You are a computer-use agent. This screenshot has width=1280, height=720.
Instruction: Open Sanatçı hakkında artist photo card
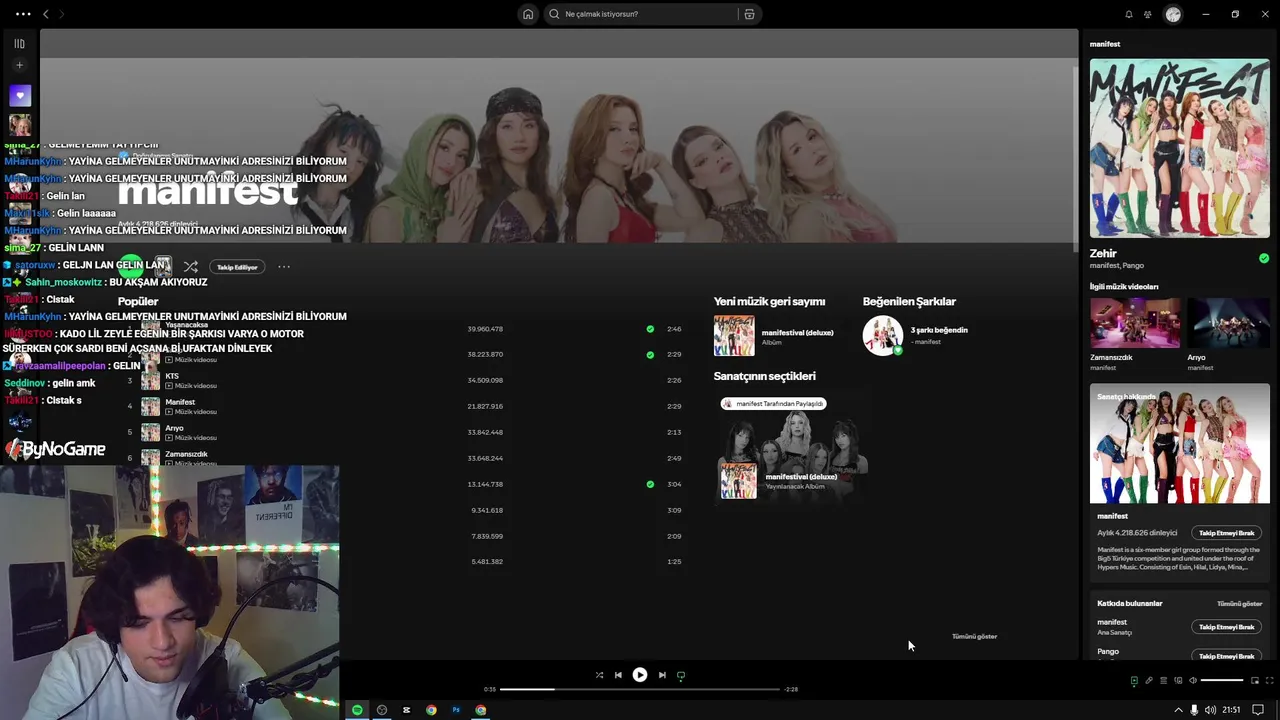point(1180,444)
